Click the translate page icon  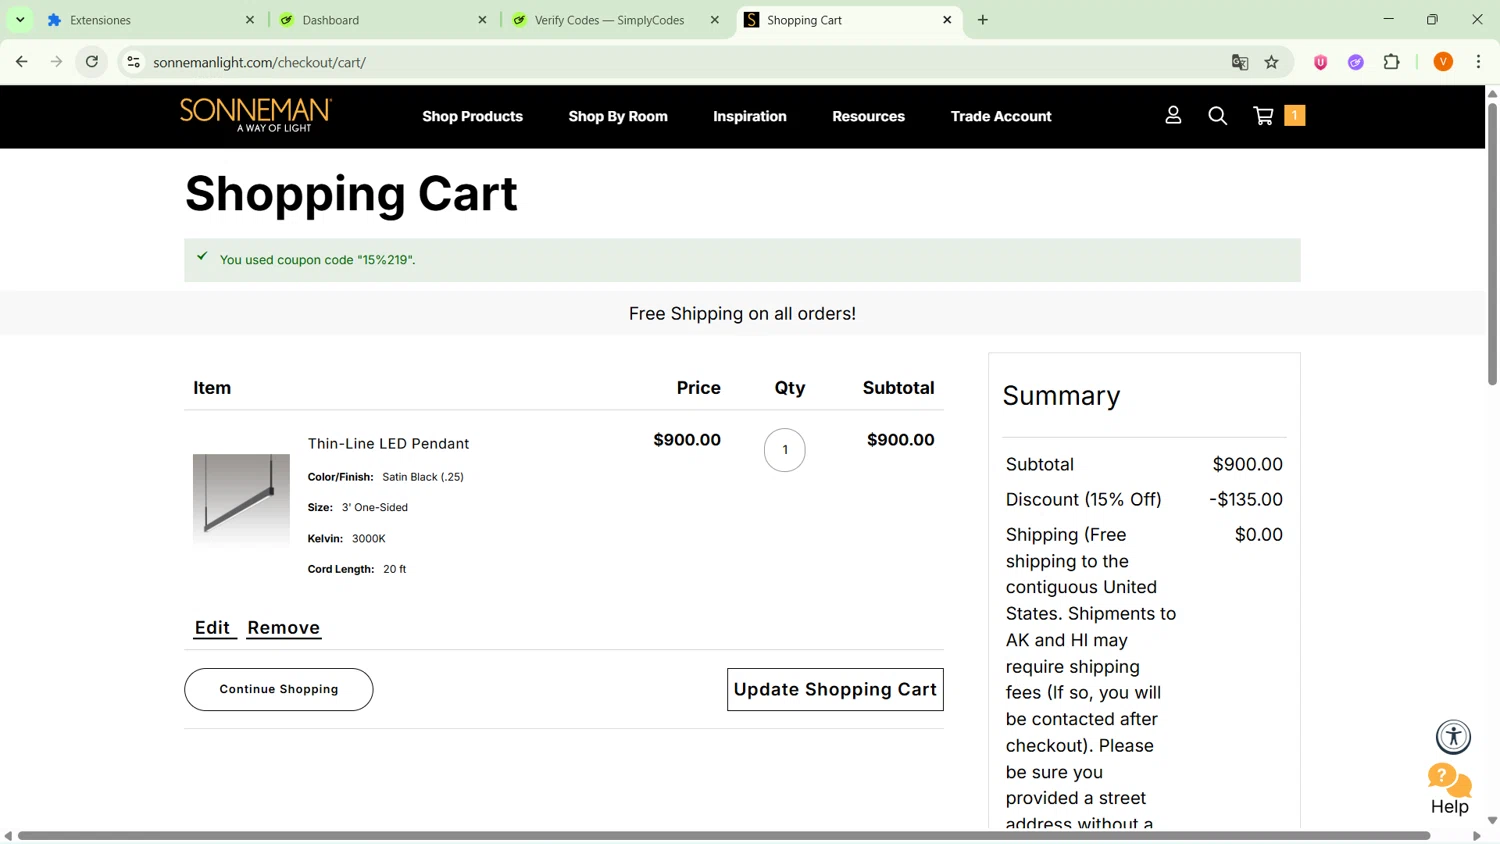(1240, 62)
